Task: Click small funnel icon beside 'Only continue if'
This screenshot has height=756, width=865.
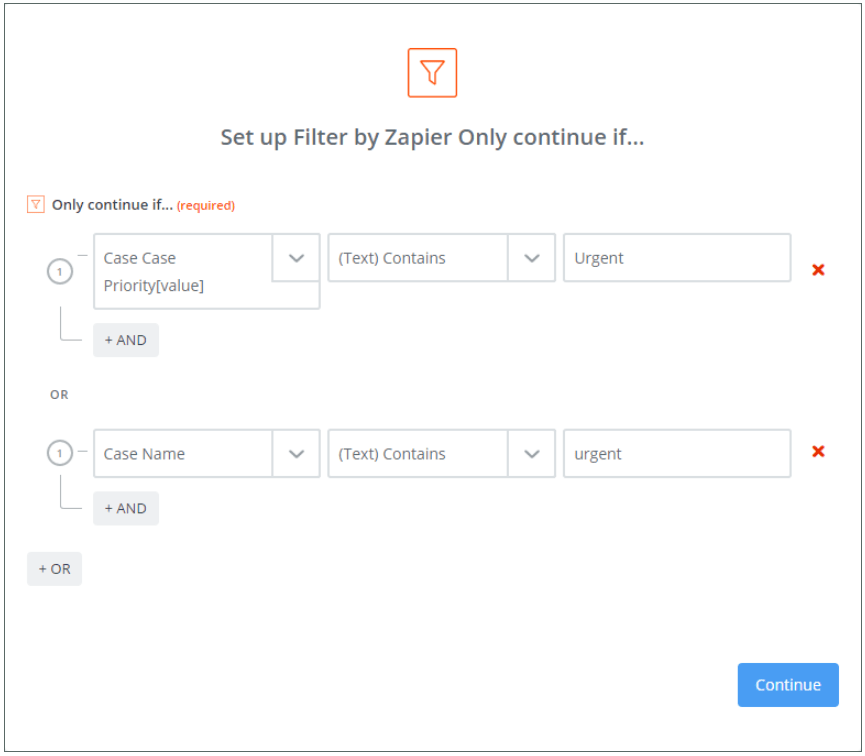Action: point(36,205)
